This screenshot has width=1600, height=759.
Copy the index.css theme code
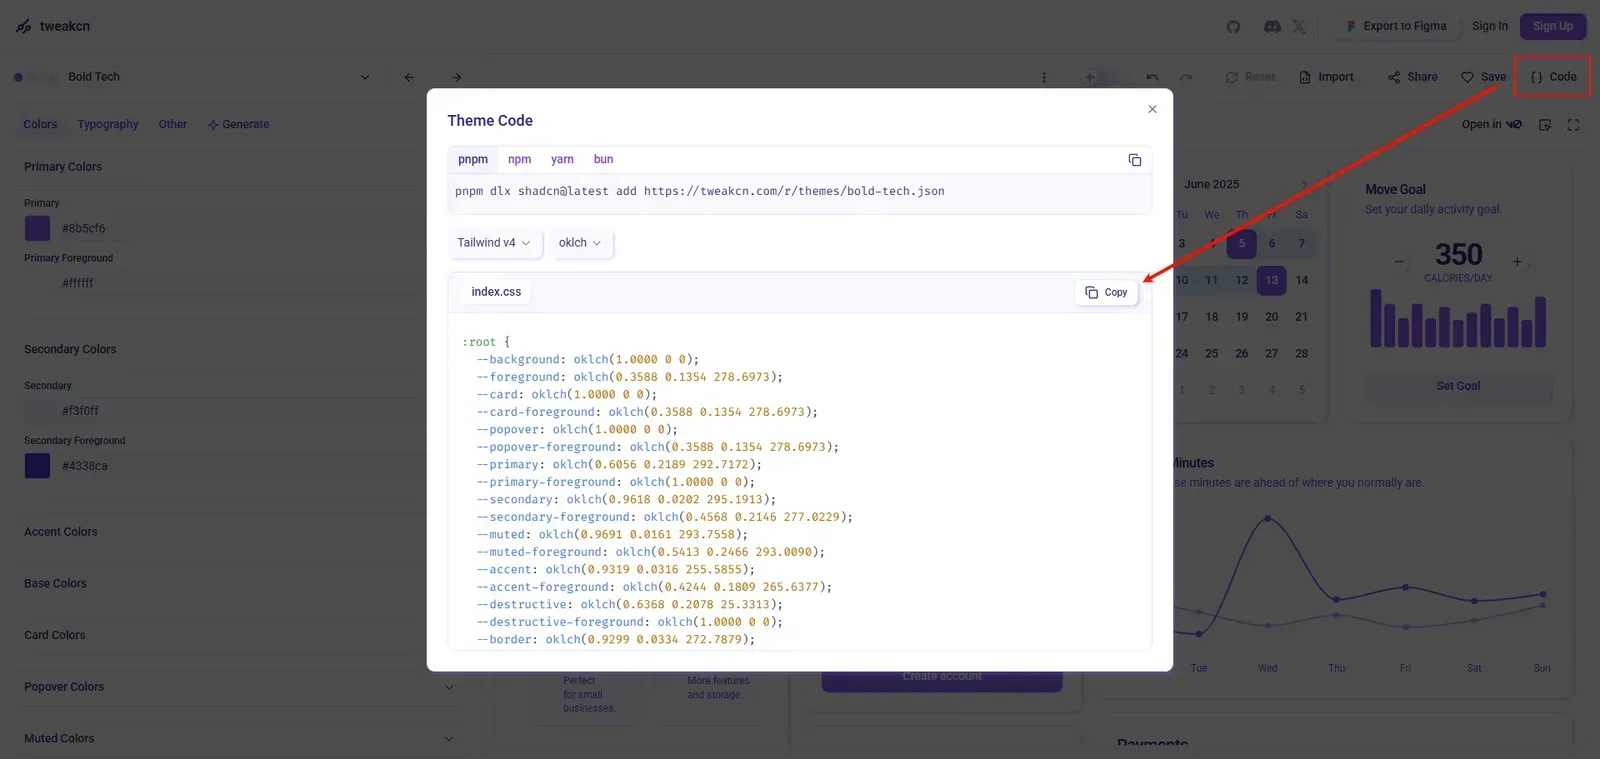pos(1106,292)
